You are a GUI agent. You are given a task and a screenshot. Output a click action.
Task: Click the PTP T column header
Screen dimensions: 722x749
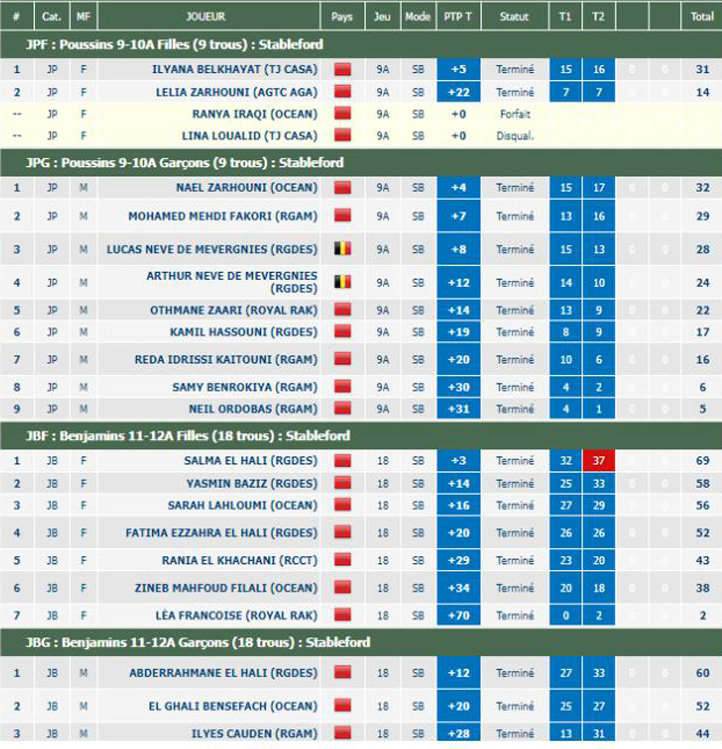[x=459, y=17]
